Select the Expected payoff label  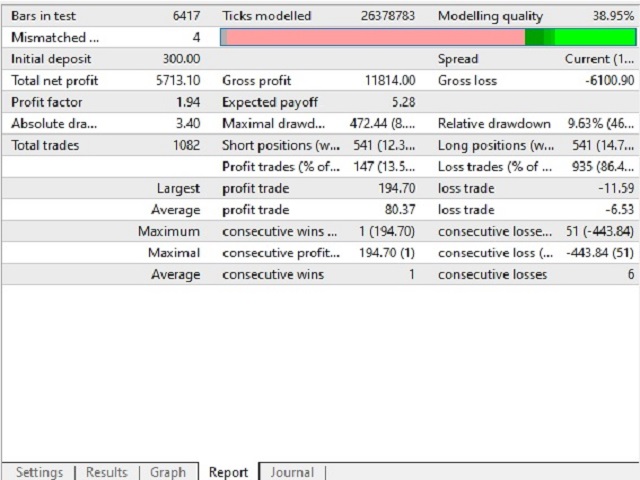270,102
